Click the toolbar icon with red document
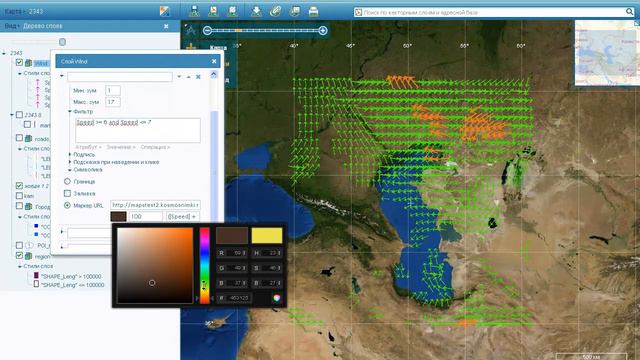640x360 pixels. coord(213,11)
